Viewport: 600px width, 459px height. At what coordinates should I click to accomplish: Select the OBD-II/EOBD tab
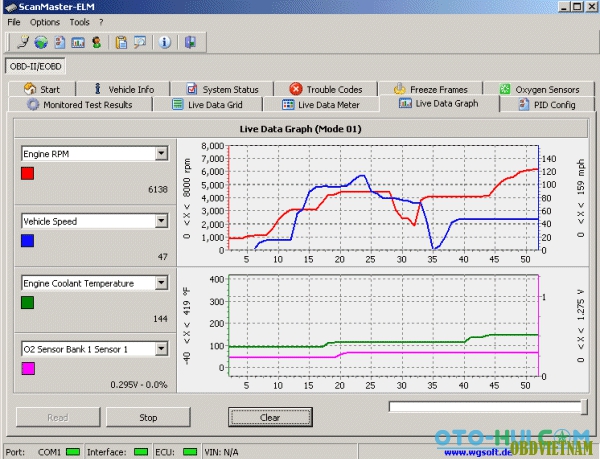pyautogui.click(x=35, y=66)
